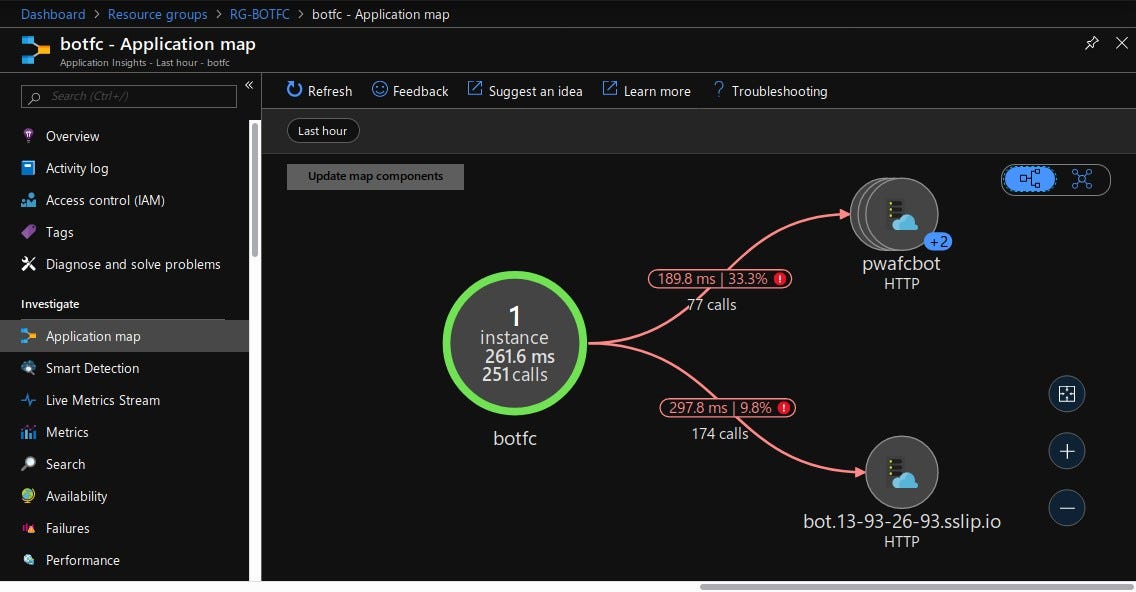Collapse the left navigation menu
1136x592 pixels.
(x=248, y=86)
